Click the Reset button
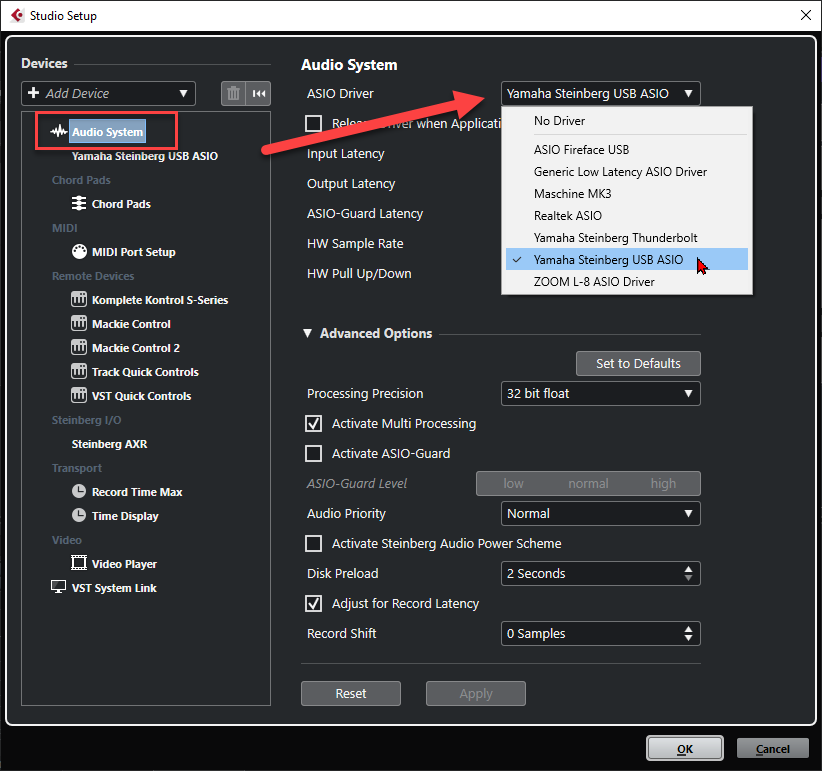 tap(351, 694)
